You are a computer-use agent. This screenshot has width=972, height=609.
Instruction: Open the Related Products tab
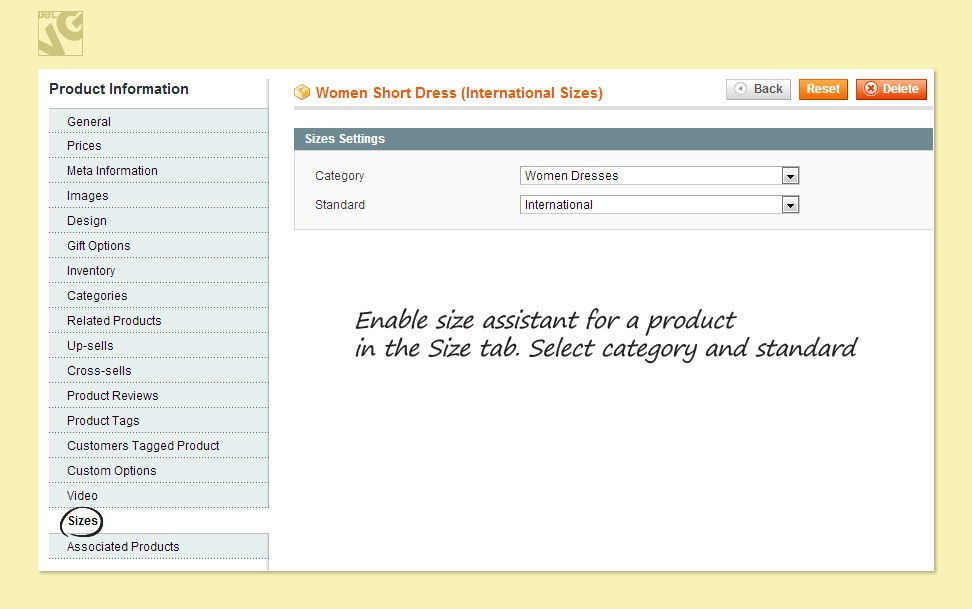coord(114,321)
